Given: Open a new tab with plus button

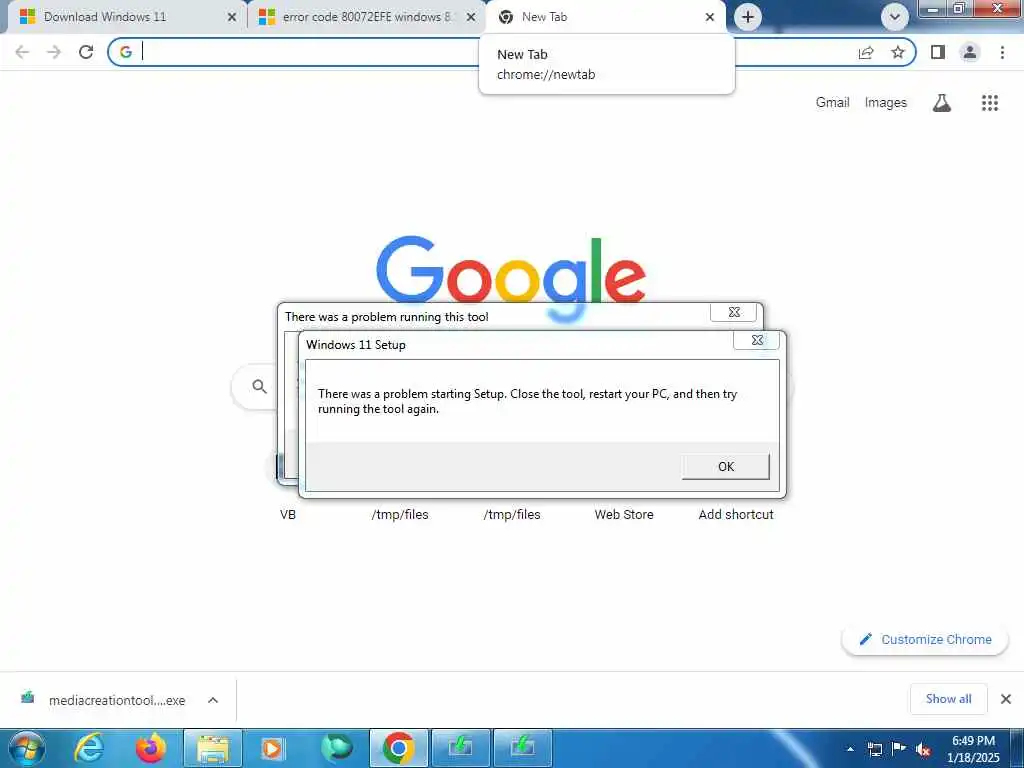Looking at the screenshot, I should point(748,17).
